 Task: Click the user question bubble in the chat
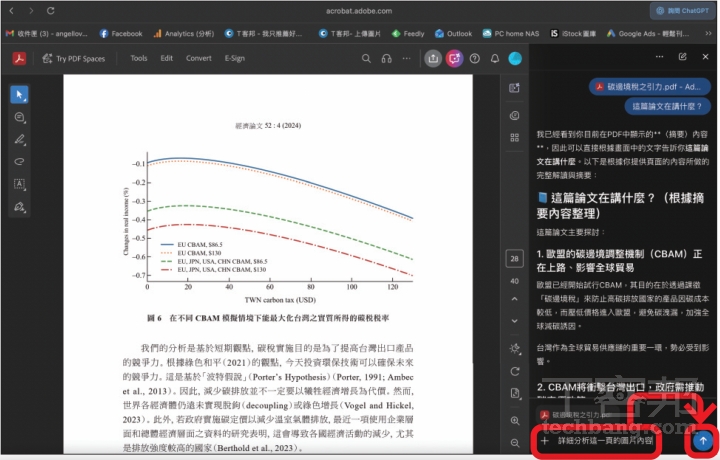click(667, 107)
